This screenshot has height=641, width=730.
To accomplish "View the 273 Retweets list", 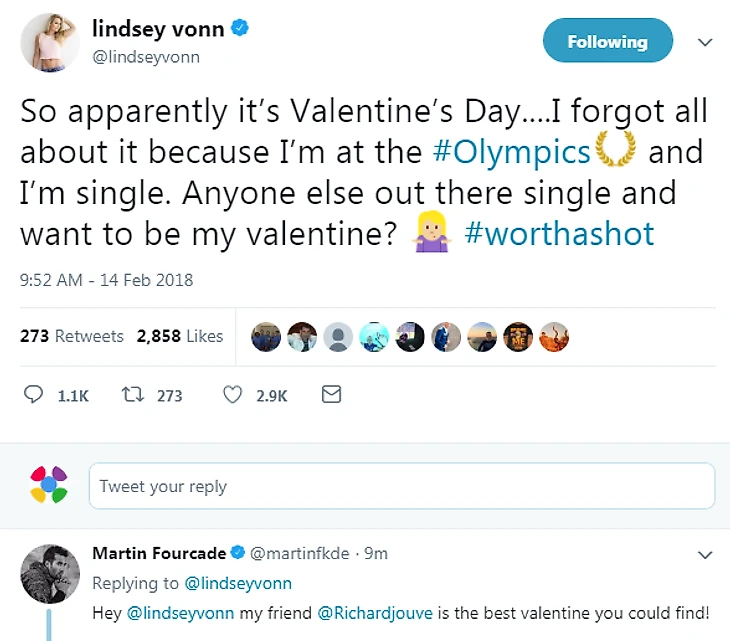I will (x=72, y=336).
